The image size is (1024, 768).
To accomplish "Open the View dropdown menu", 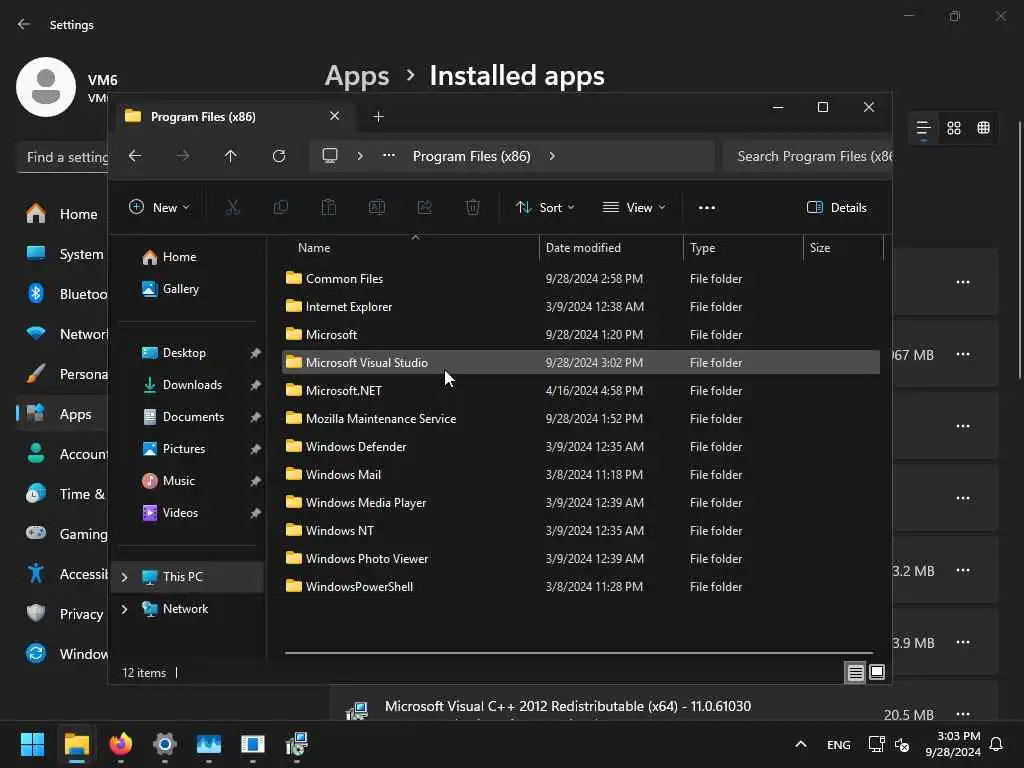I will point(633,208).
